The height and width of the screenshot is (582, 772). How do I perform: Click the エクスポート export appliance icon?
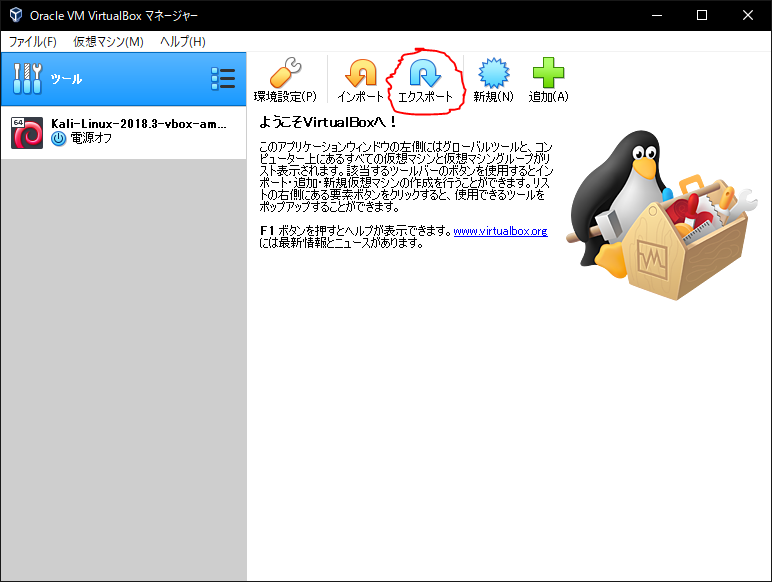425,73
